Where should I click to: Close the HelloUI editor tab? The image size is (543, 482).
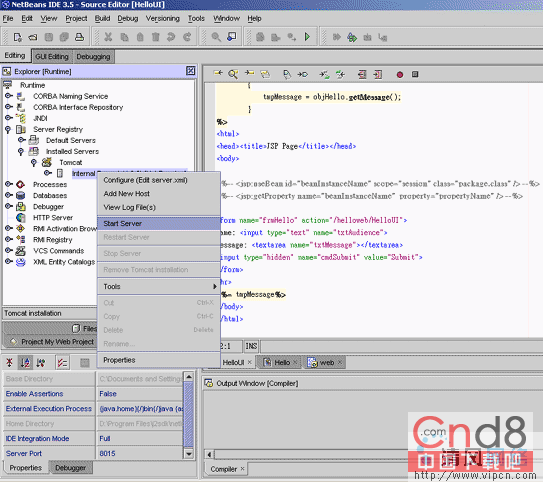(x=249, y=362)
